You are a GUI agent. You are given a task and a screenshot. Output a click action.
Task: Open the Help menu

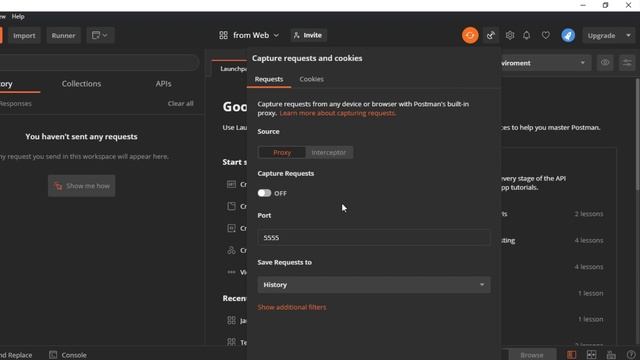(18, 17)
